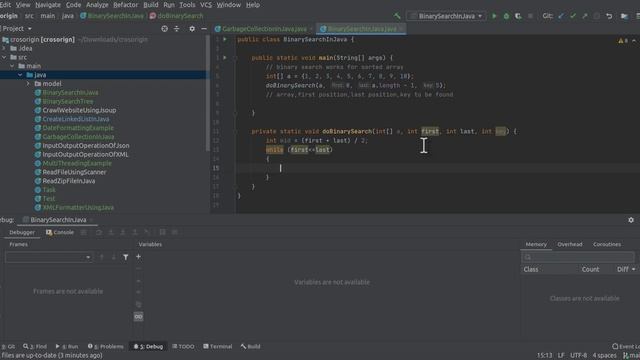The height and width of the screenshot is (360, 640).
Task: Collapse the main folder
Action: [12, 66]
